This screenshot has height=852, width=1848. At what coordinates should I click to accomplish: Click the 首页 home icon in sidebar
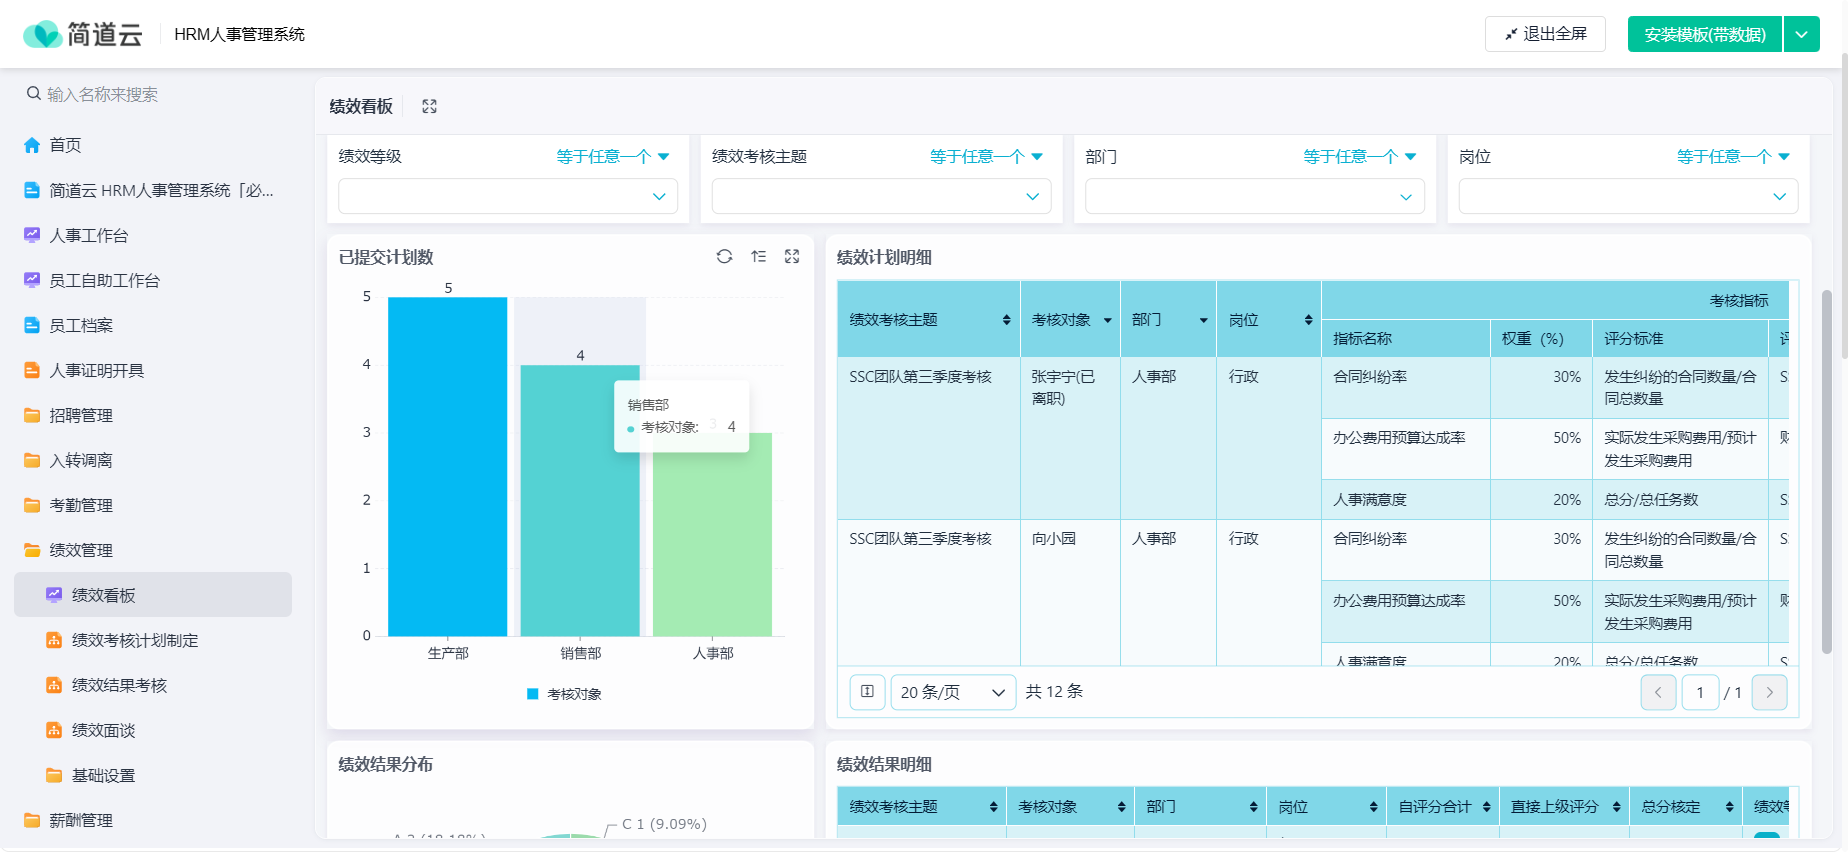click(x=32, y=145)
